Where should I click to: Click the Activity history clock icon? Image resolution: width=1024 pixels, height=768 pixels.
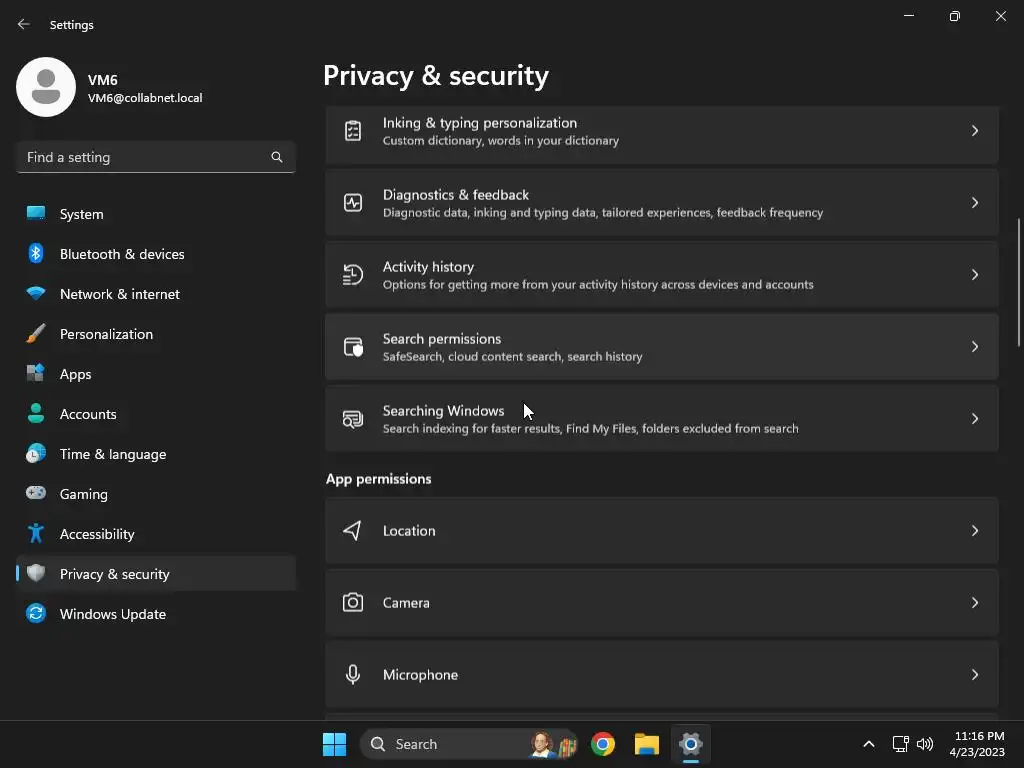[x=353, y=275]
